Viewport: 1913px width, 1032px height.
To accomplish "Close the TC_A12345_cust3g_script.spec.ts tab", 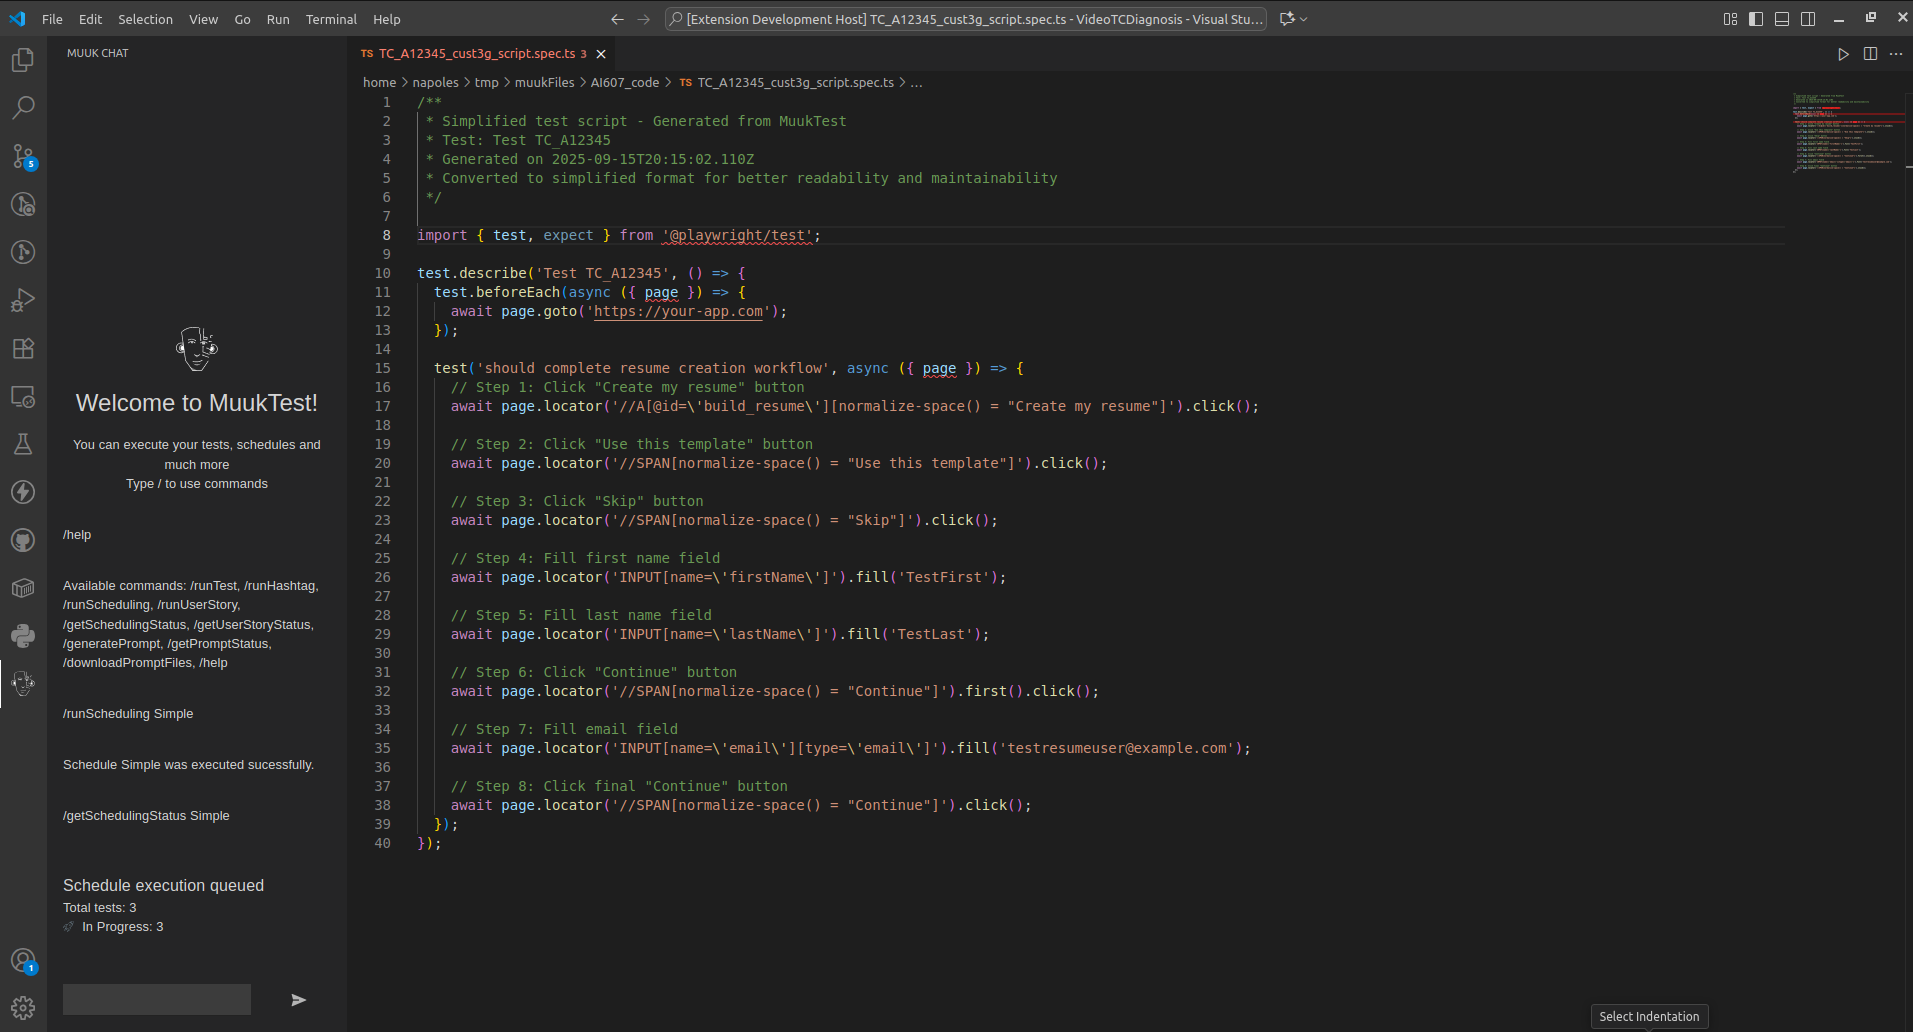I will tap(601, 54).
